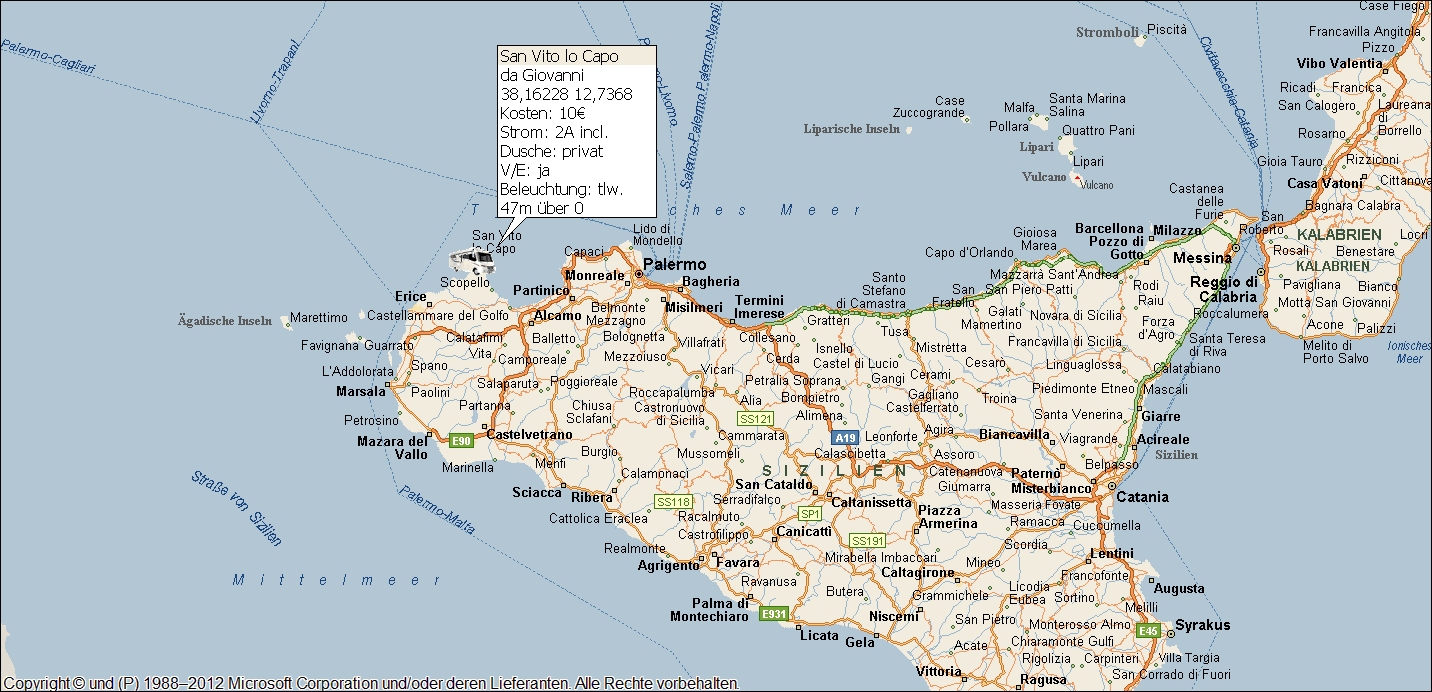This screenshot has height=692, width=1432.
Task: Click the green E45 shield near Syrakus
Action: pyautogui.click(x=1148, y=631)
